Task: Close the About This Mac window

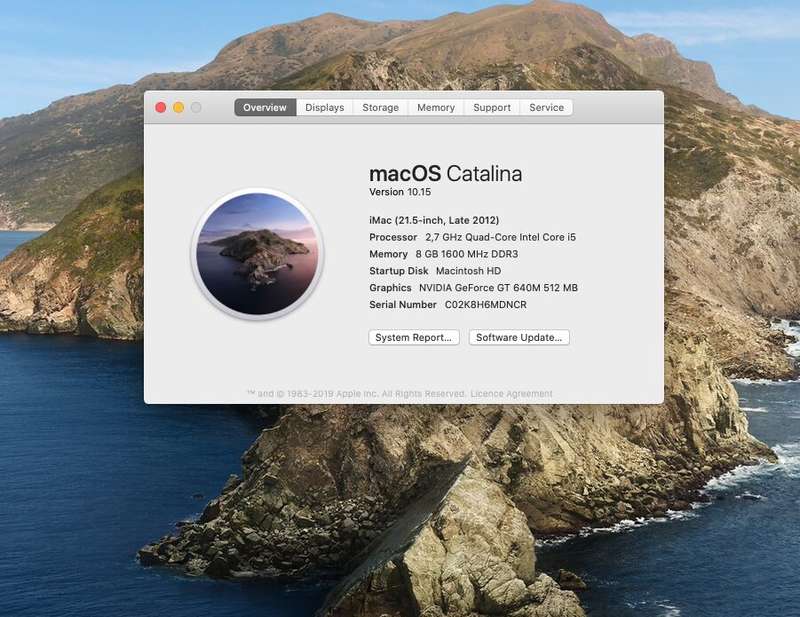Action: coord(161,108)
